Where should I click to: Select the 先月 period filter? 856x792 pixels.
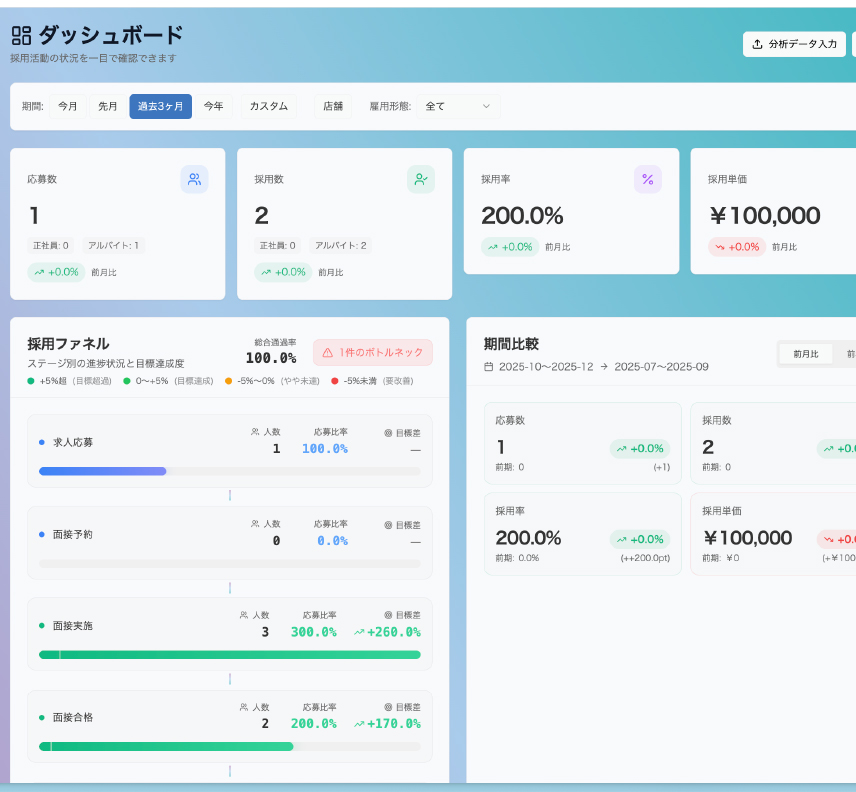click(108, 106)
